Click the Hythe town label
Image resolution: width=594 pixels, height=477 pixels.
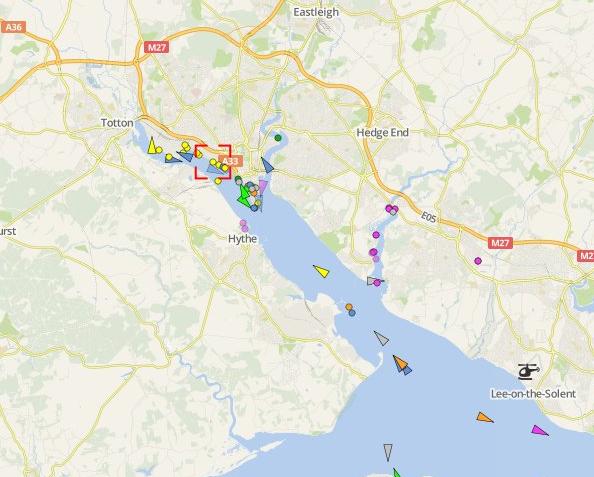pyautogui.click(x=242, y=239)
